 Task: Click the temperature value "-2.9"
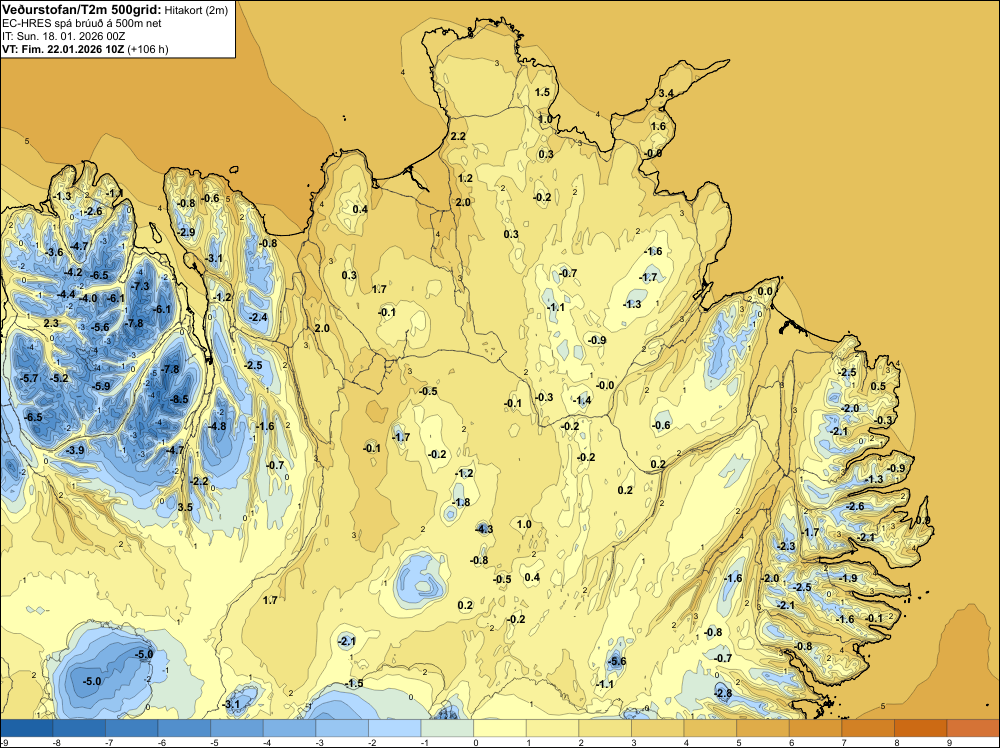tap(186, 232)
